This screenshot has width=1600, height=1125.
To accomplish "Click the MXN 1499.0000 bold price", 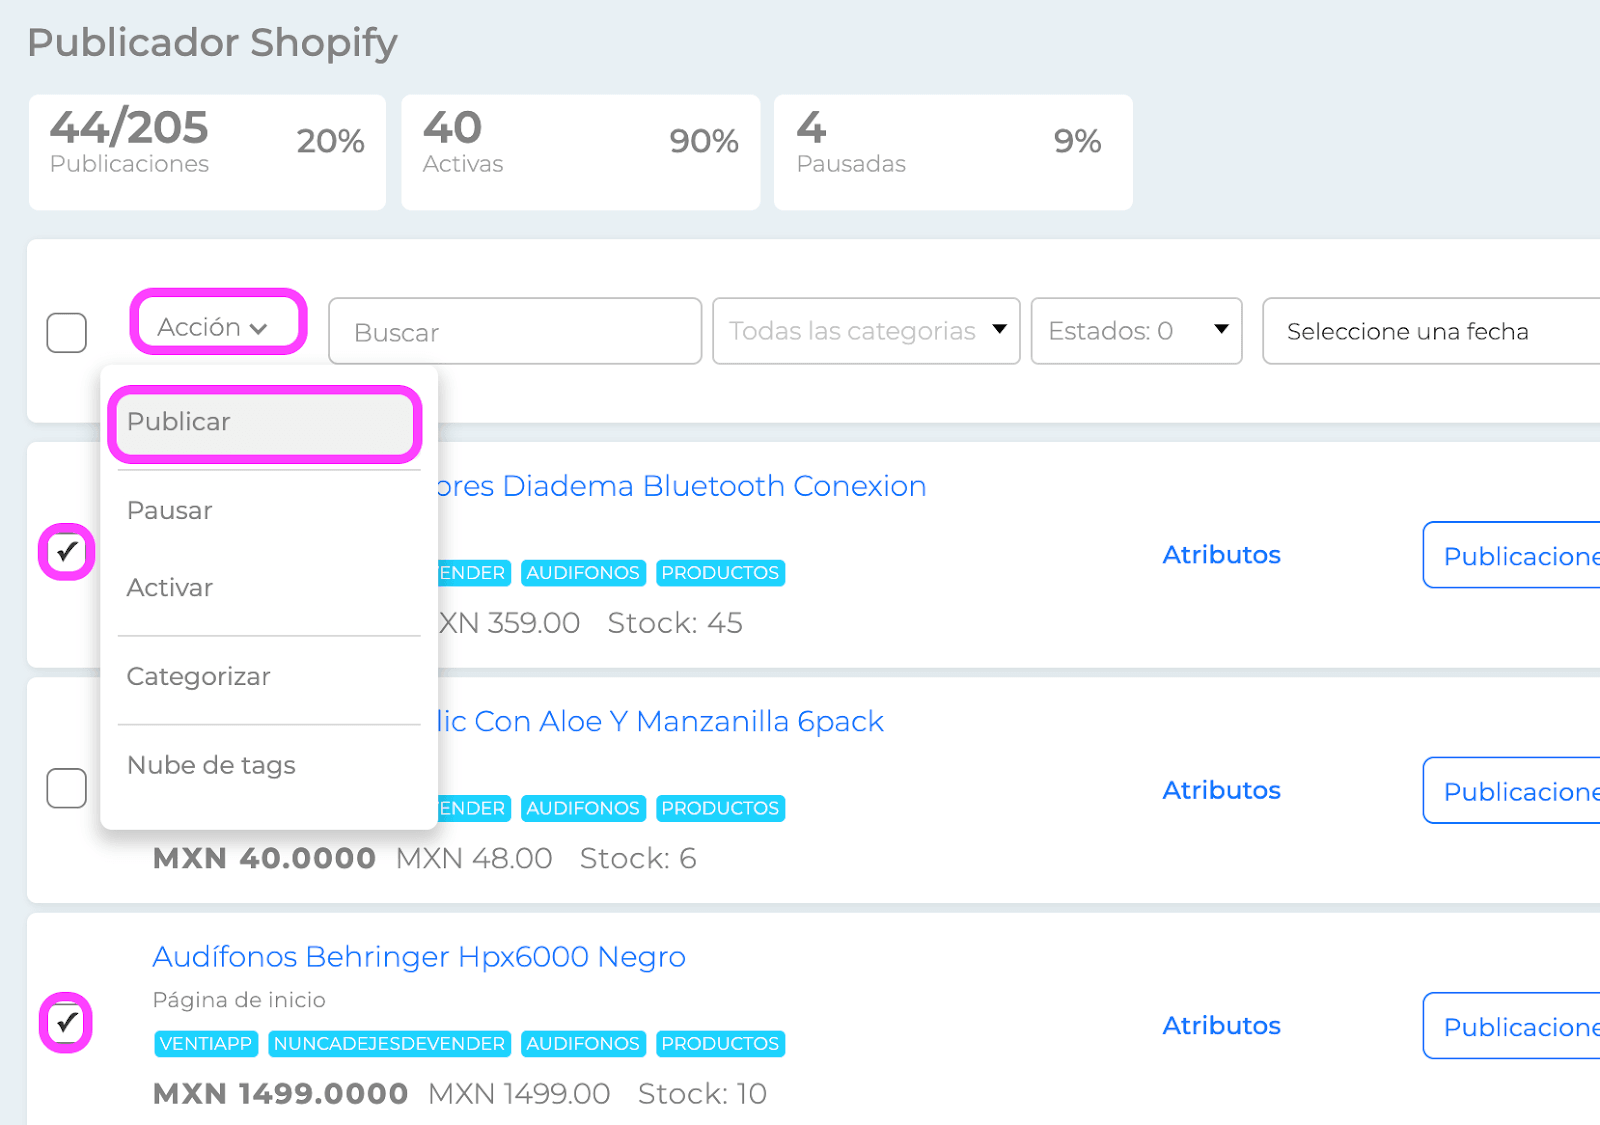I will [x=280, y=1094].
